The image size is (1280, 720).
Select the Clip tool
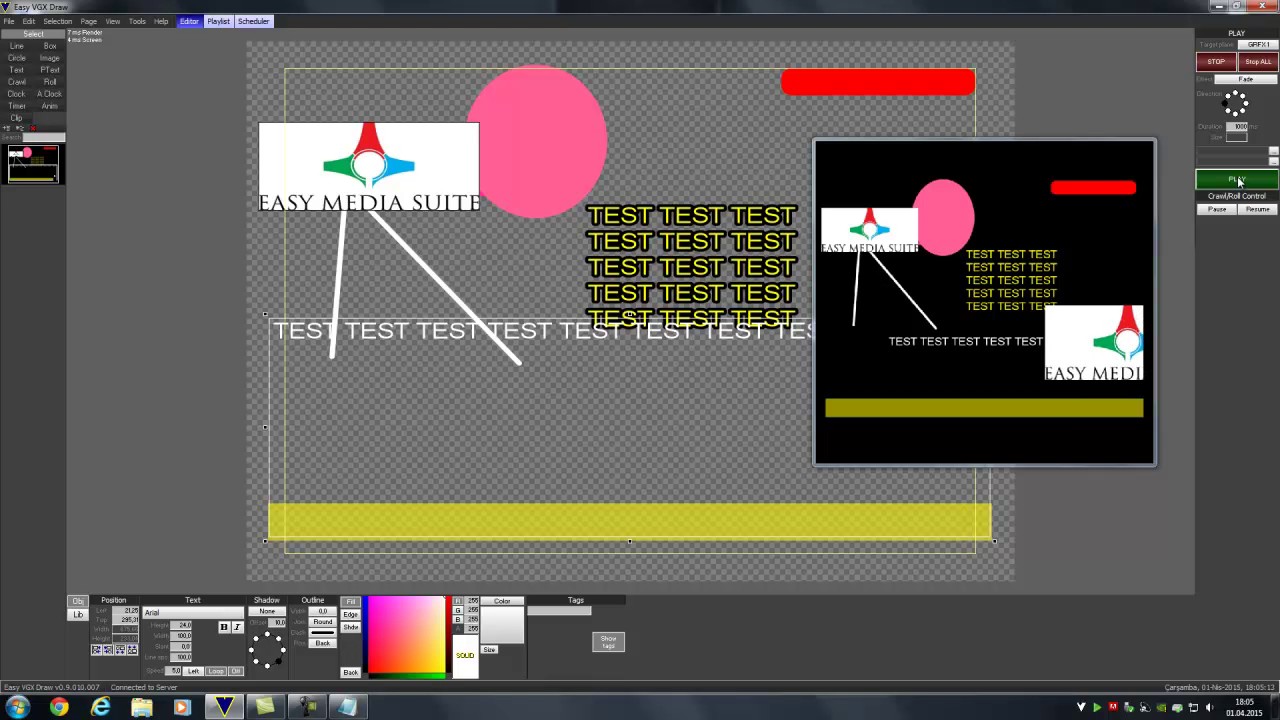click(x=17, y=118)
